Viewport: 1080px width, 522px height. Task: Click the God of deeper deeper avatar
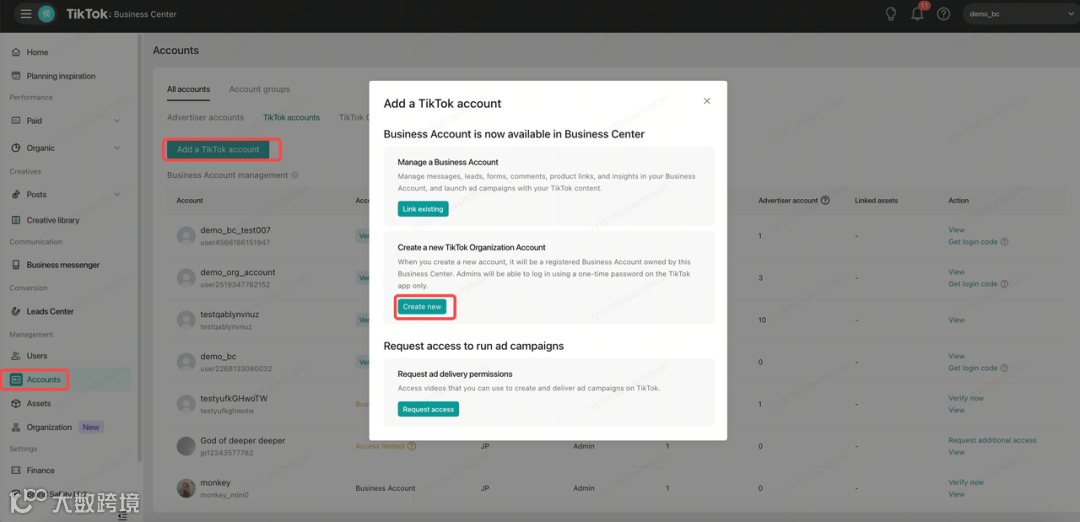186,446
